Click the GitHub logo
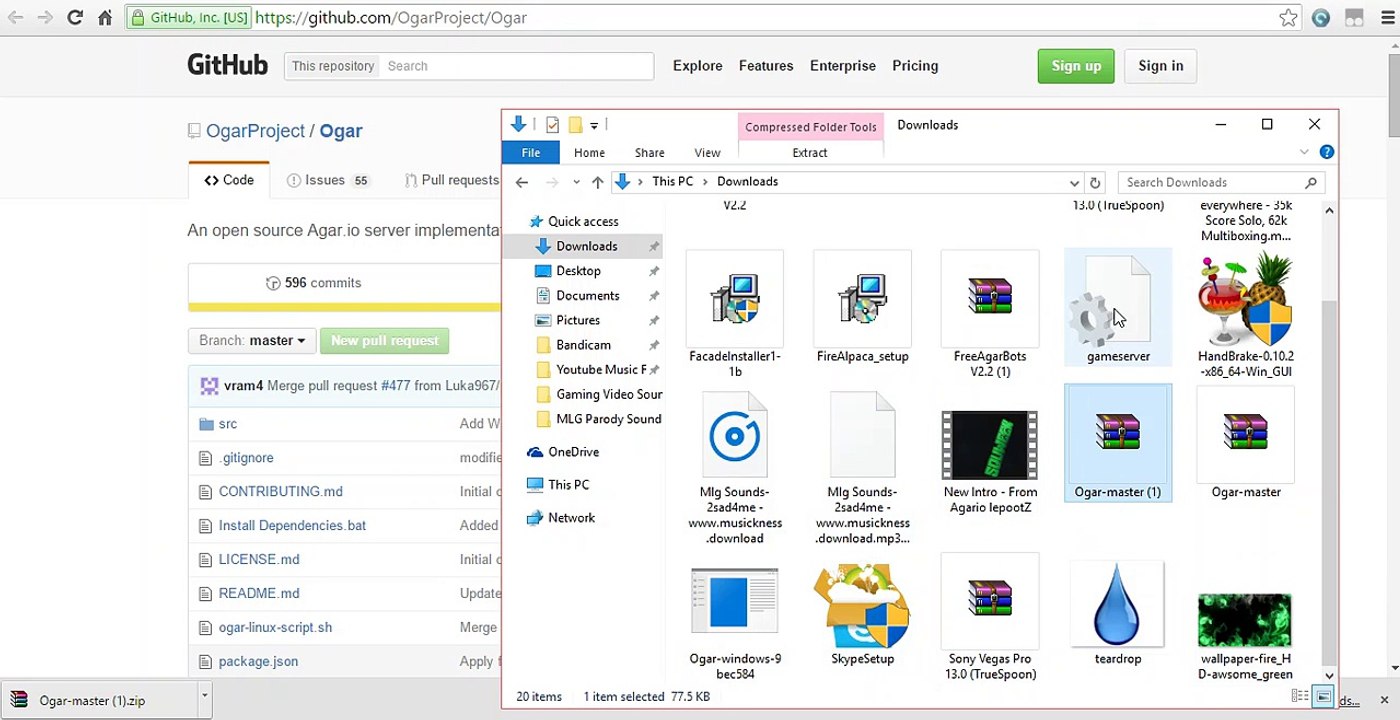Viewport: 1400px width, 720px height. 228,66
